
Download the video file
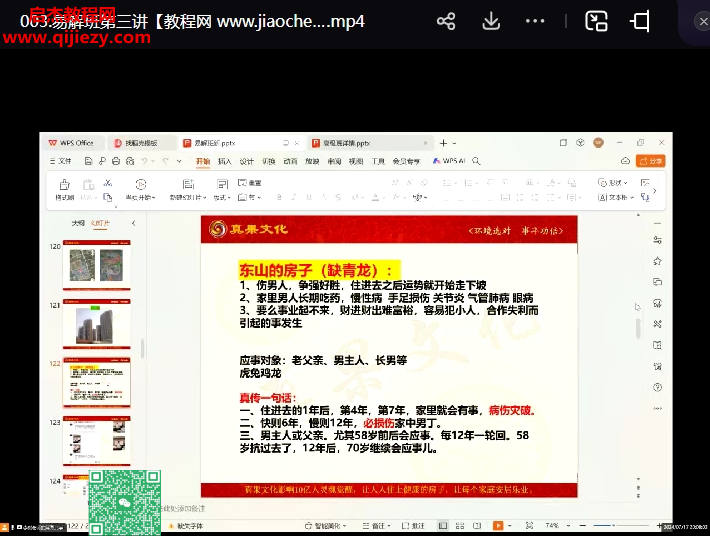click(491, 21)
